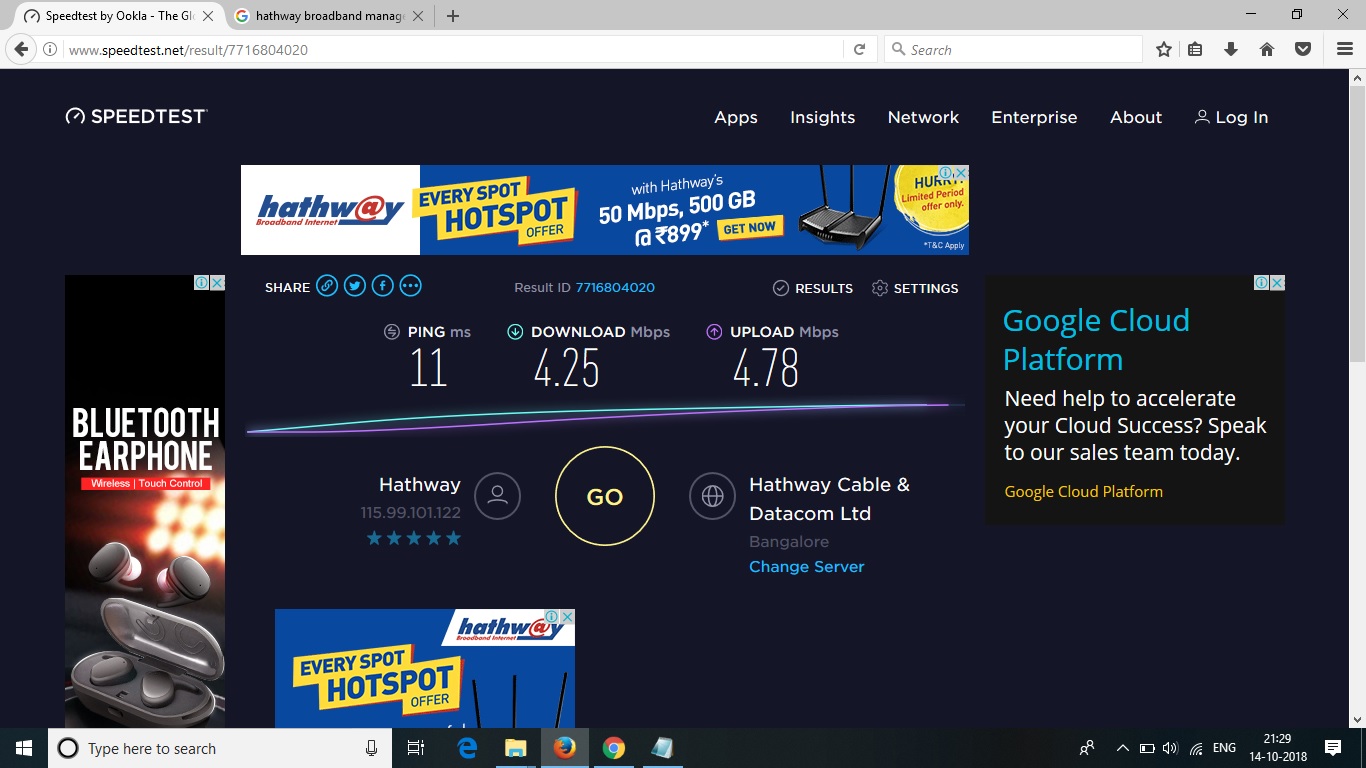Open the Insights menu item

click(822, 117)
